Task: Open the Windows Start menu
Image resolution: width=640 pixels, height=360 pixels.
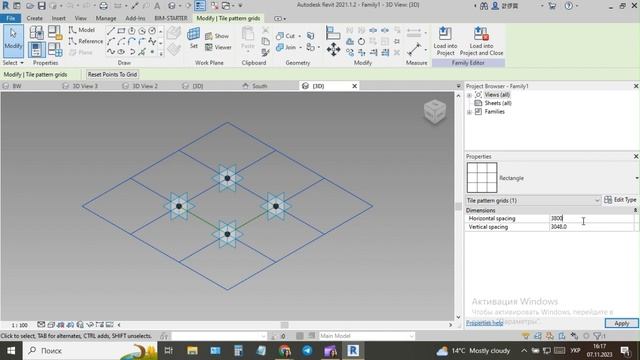Action: click(11, 351)
